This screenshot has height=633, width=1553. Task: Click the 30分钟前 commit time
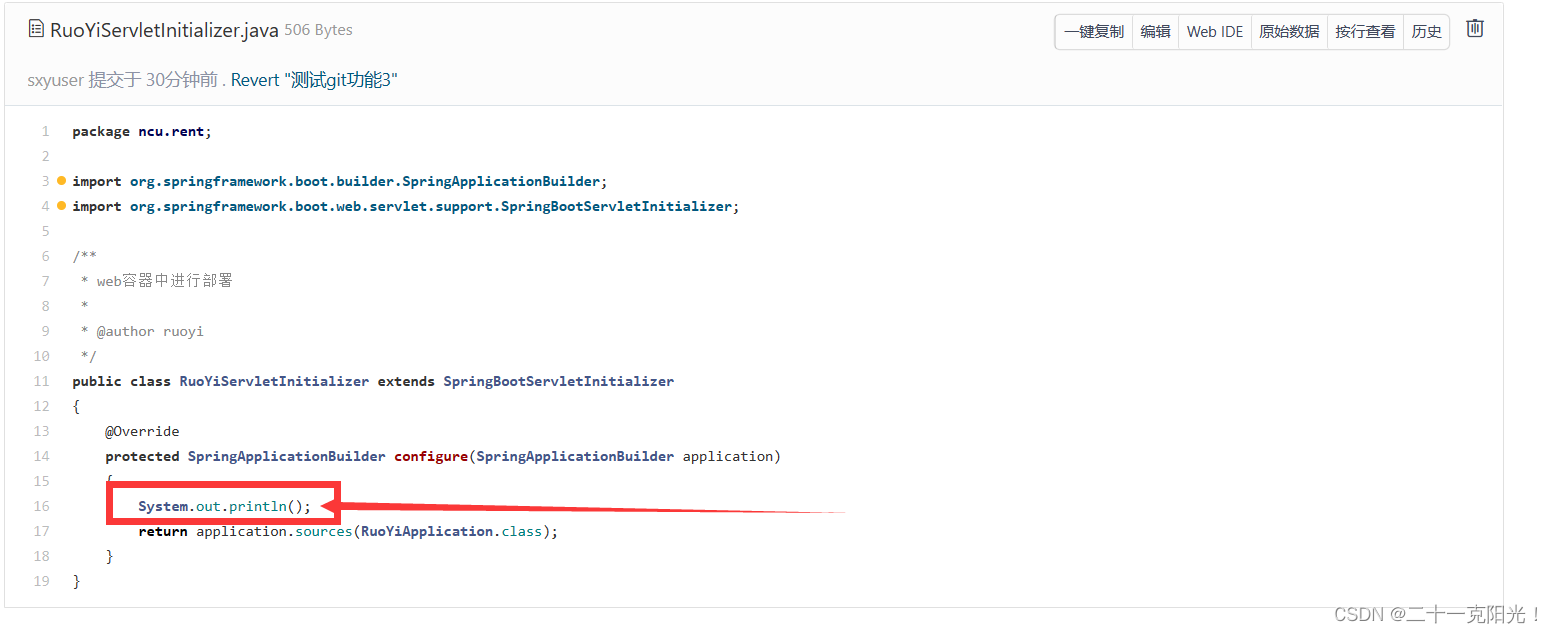182,80
